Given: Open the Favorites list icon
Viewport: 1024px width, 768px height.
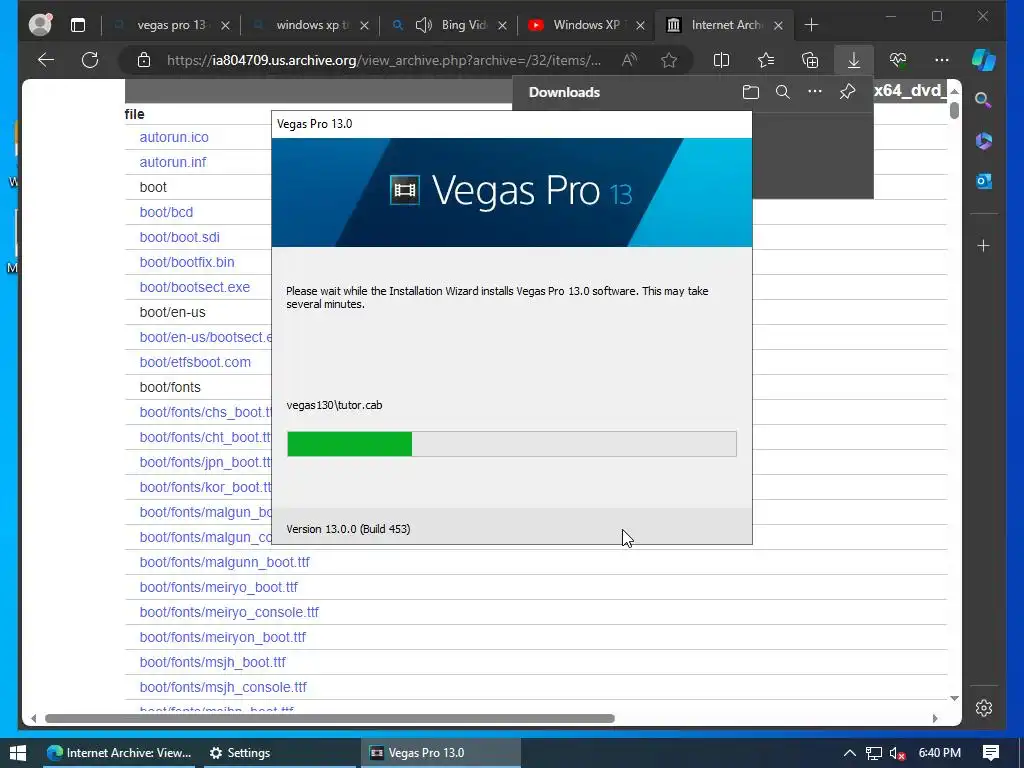Looking at the screenshot, I should click(766, 60).
